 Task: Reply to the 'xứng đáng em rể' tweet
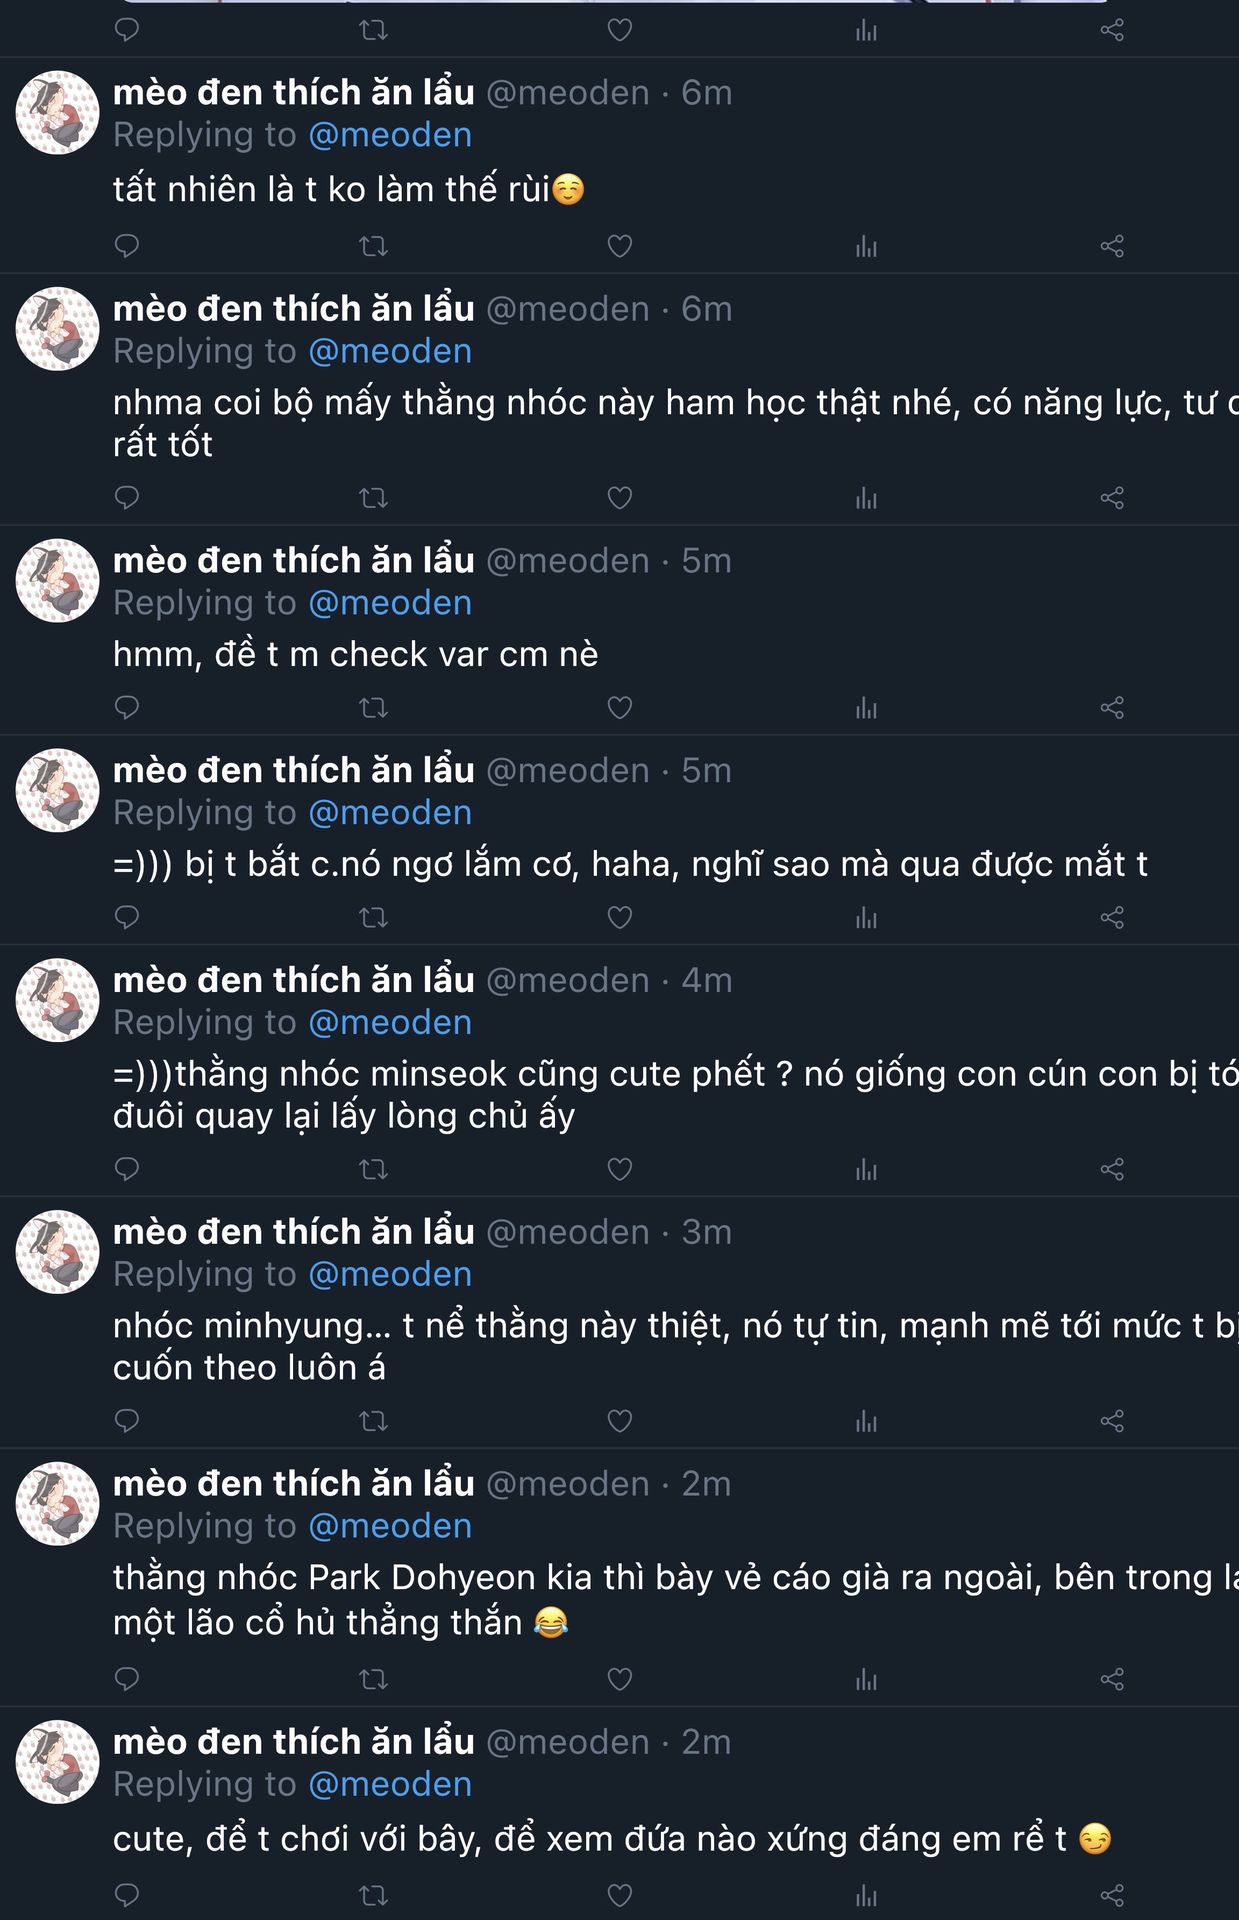(127, 1895)
